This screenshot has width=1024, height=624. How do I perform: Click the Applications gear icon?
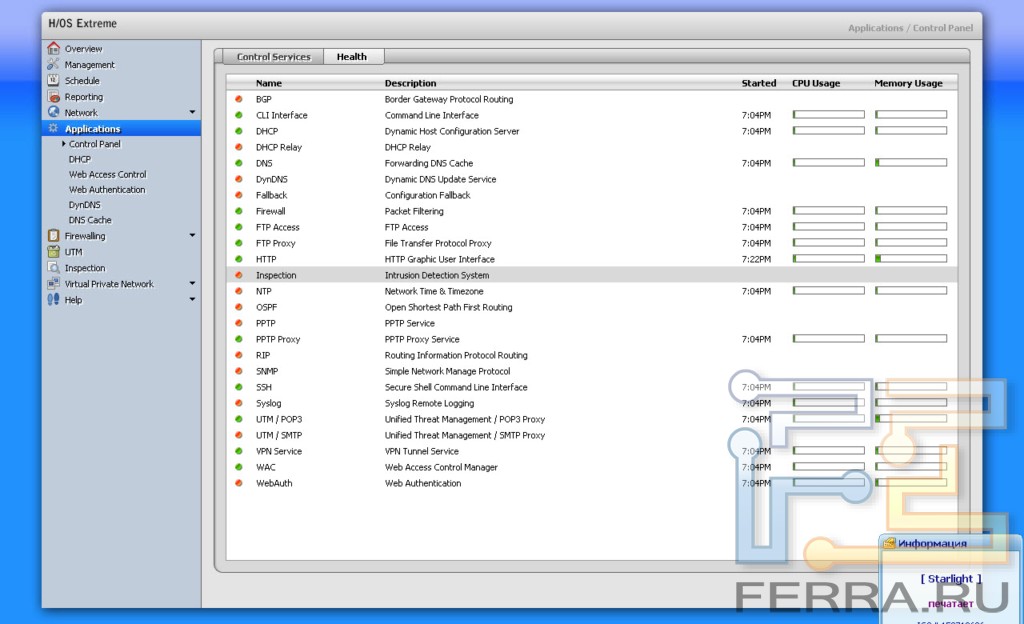click(x=53, y=129)
